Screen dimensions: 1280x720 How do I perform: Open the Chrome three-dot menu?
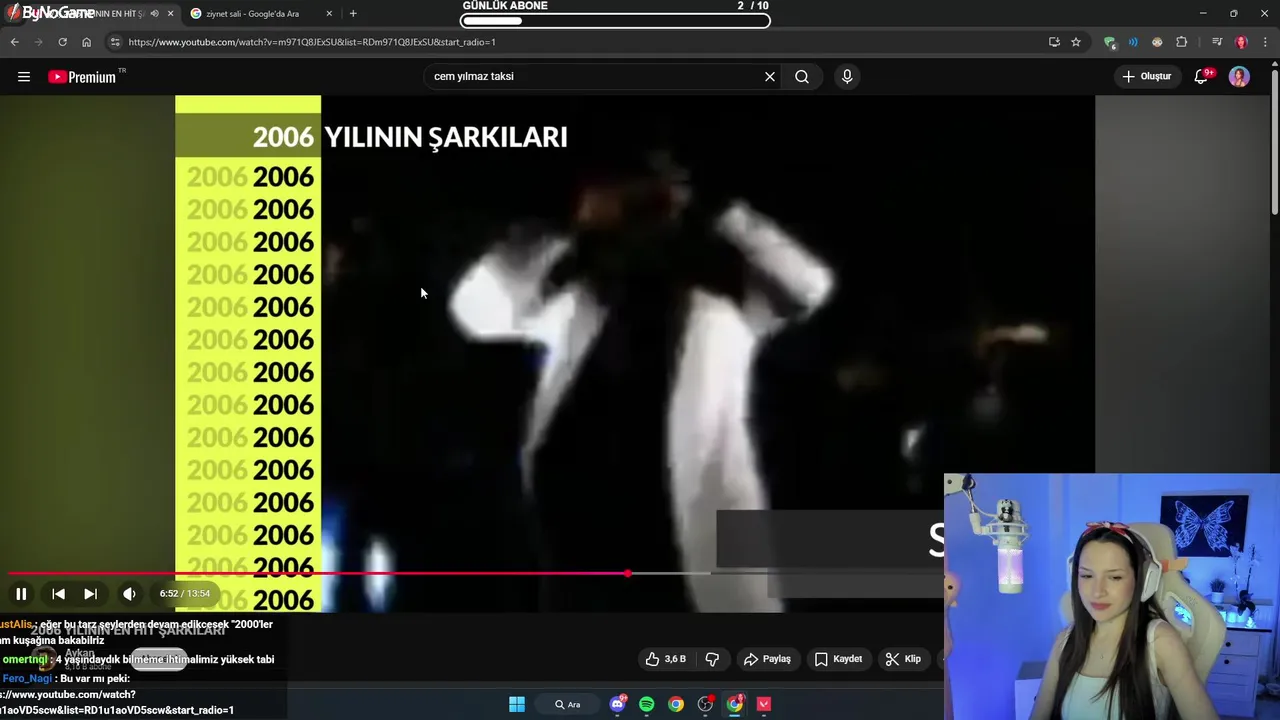[1264, 42]
